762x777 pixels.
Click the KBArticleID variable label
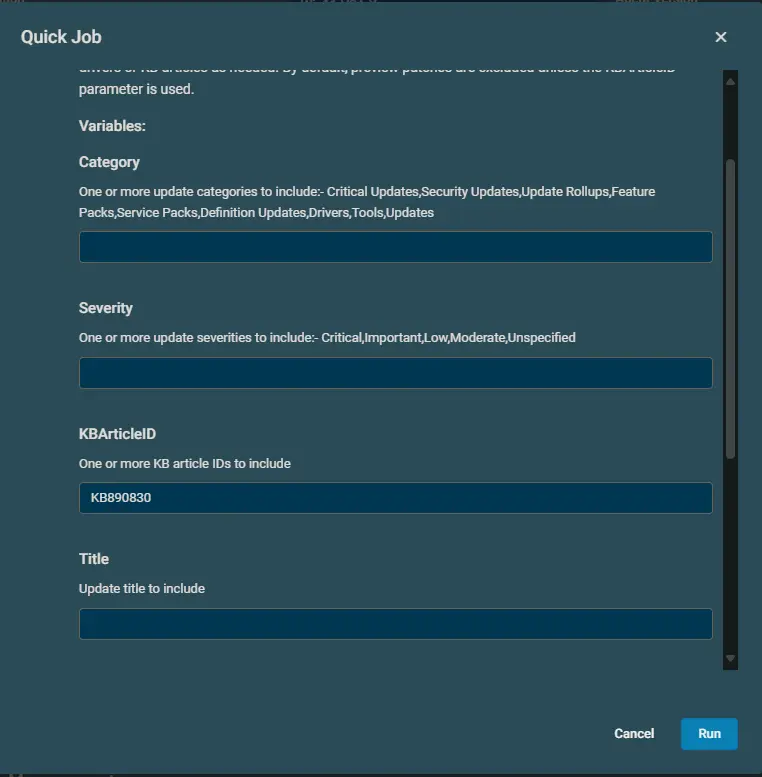click(117, 434)
